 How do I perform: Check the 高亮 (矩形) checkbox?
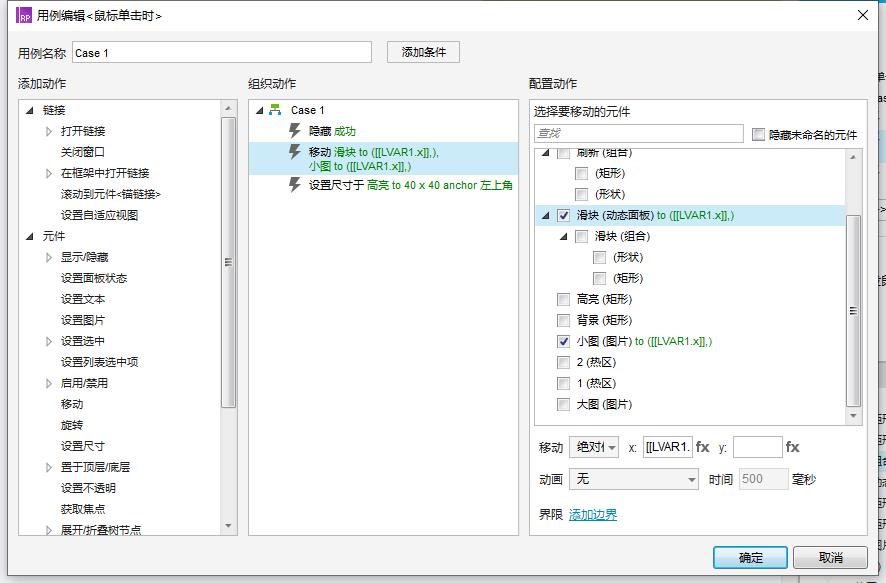563,299
